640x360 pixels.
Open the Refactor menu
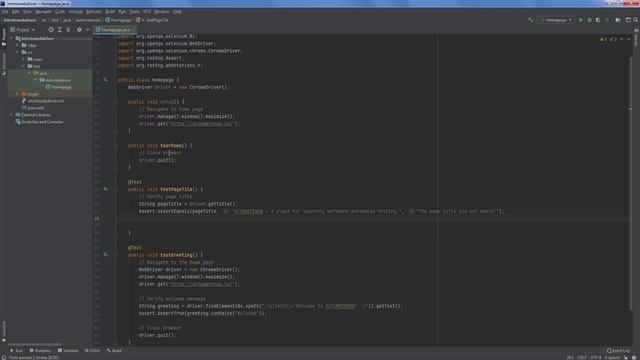click(x=93, y=11)
